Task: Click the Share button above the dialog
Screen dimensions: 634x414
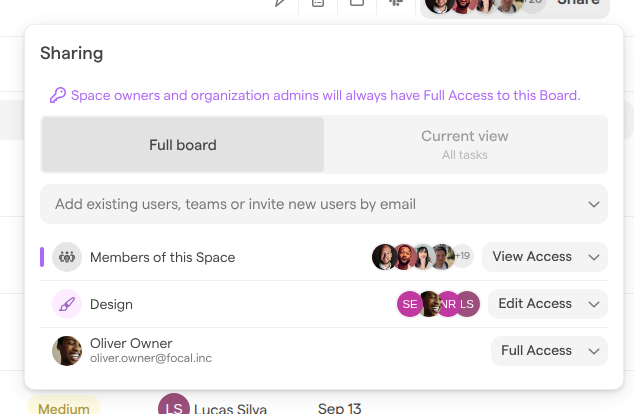Action: point(578,2)
